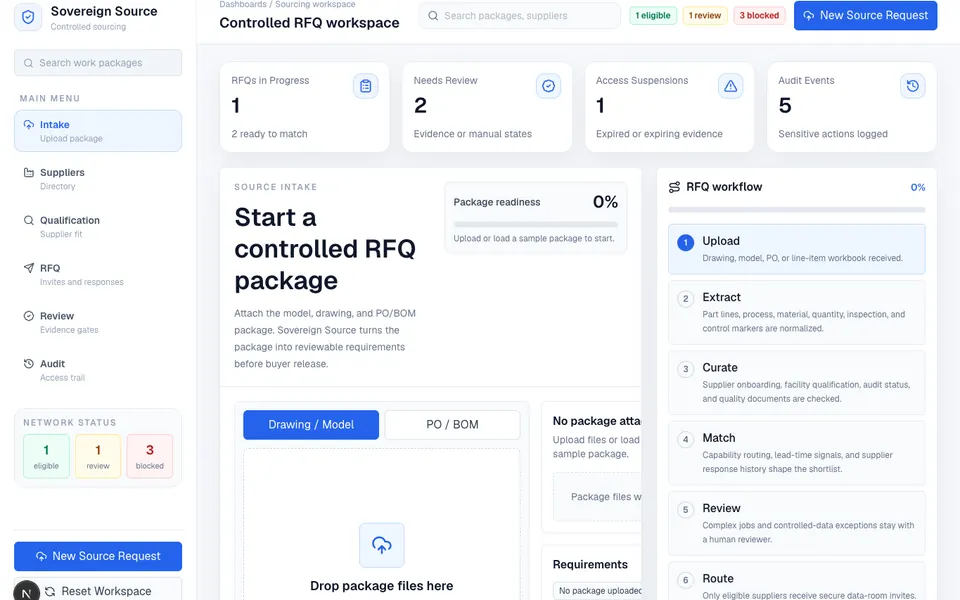Click the step 4 number badge for Match

point(685,440)
